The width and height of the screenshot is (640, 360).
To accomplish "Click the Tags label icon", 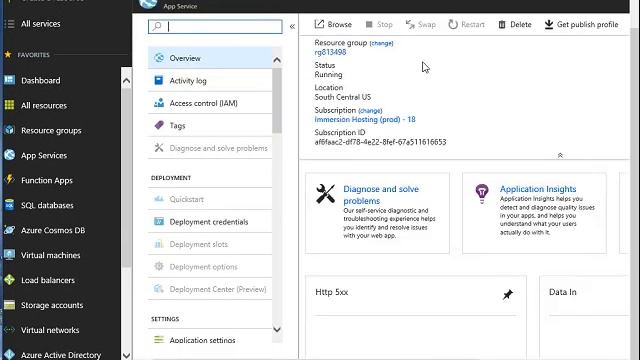I will click(x=159, y=125).
